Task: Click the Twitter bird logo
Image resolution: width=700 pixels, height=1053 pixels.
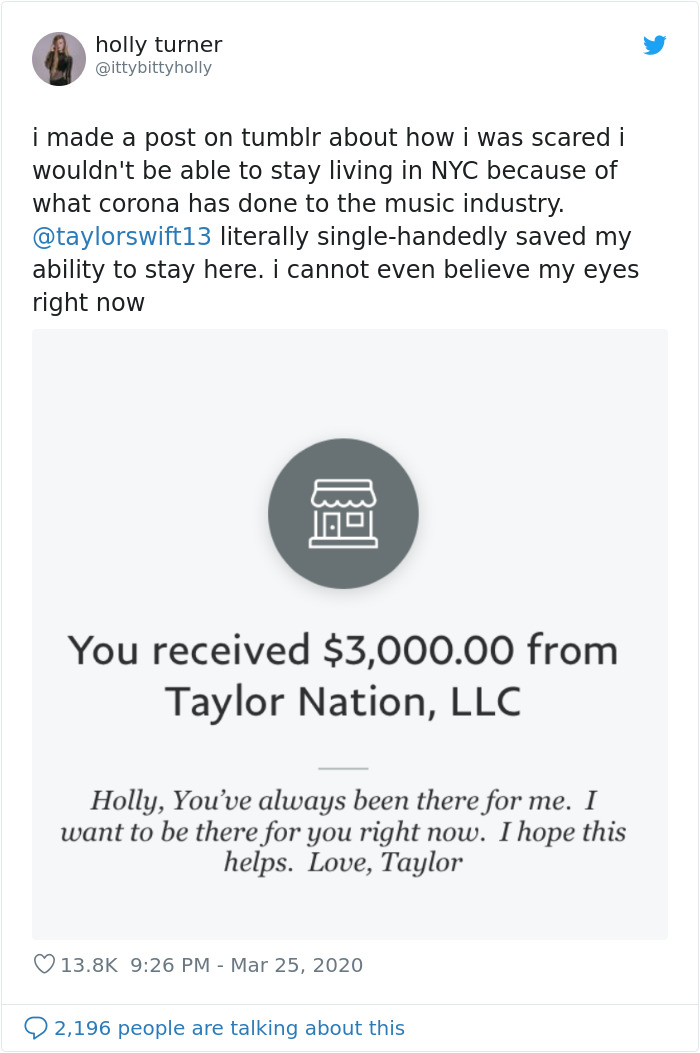Action: click(x=657, y=45)
